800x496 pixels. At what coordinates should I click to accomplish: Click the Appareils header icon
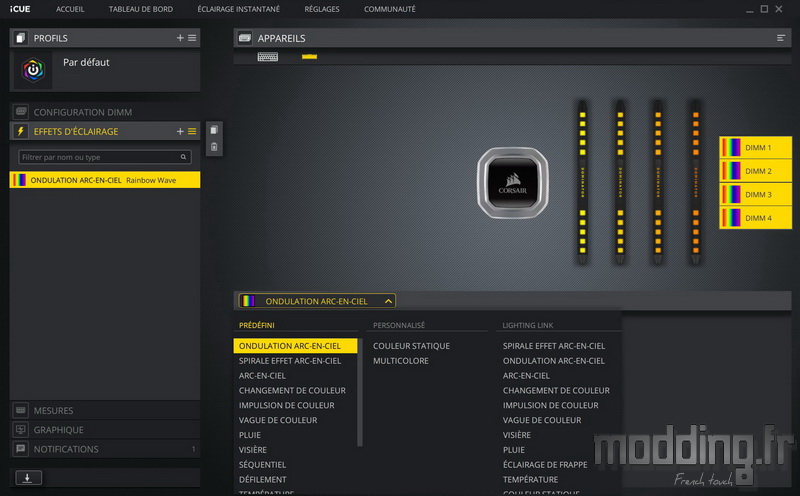[x=245, y=38]
